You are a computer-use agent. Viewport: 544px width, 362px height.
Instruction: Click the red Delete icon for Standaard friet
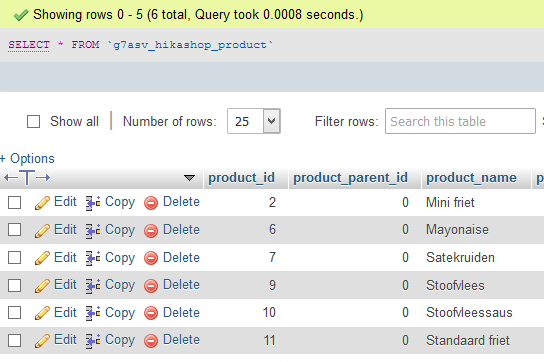coord(151,341)
